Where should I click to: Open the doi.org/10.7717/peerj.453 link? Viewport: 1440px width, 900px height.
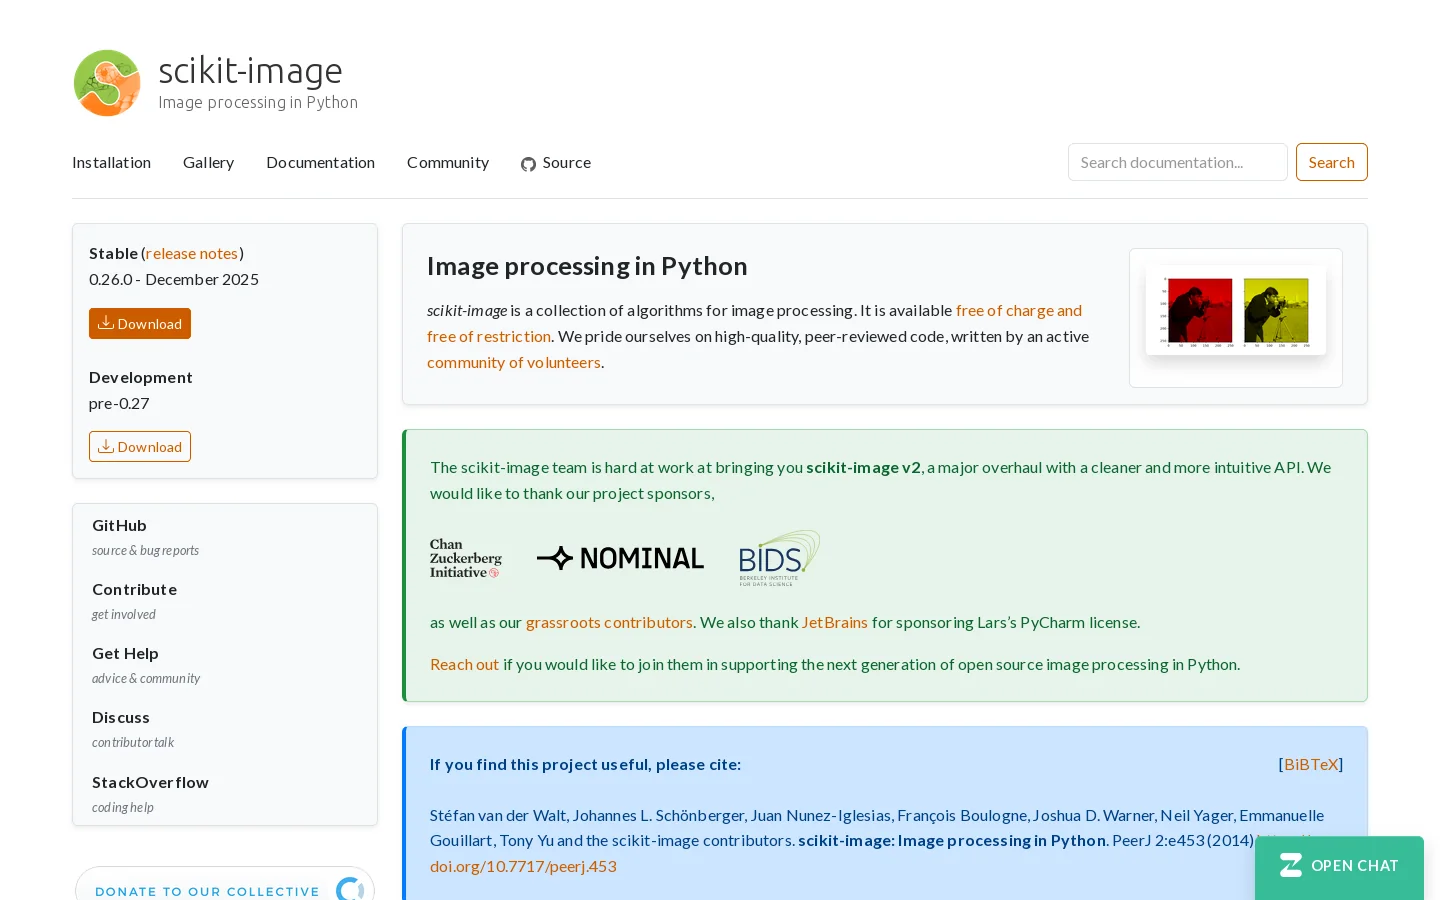pyautogui.click(x=523, y=867)
